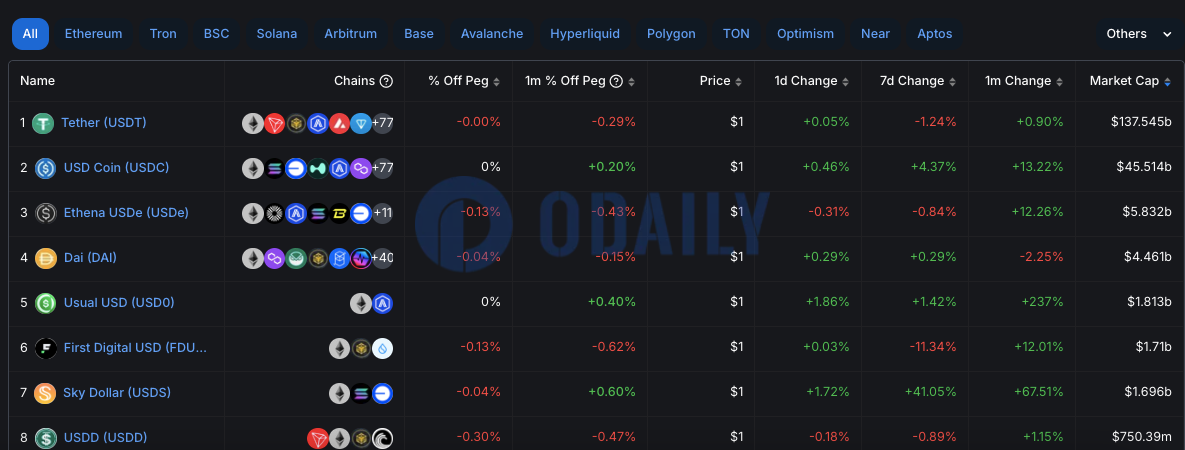Click the Sky Dollar logo icon
The height and width of the screenshot is (450, 1185).
click(x=45, y=393)
